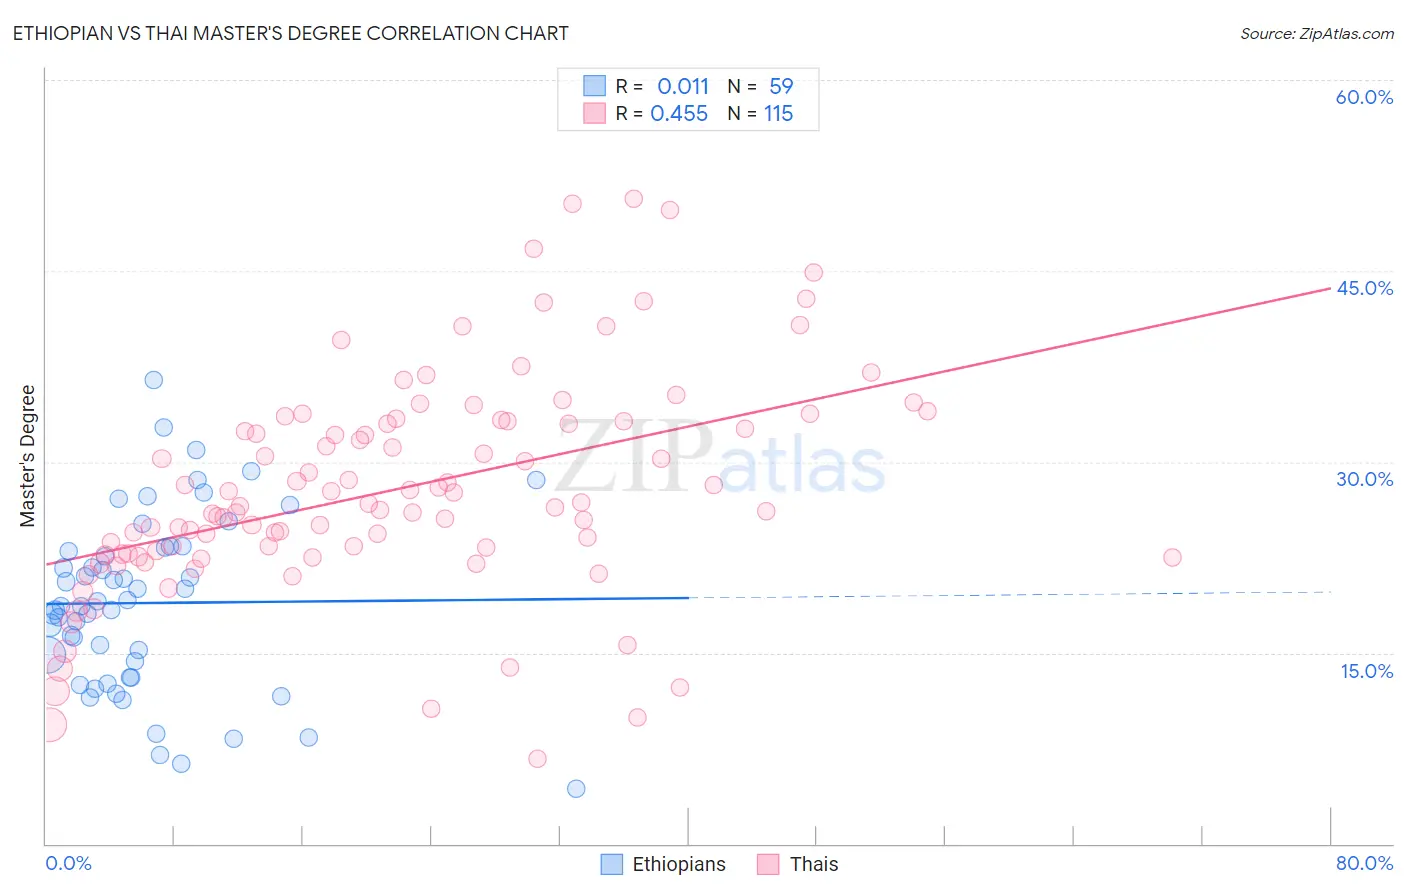1406x892 pixels.
Task: Select the Thais legend label
Action: click(x=814, y=864)
